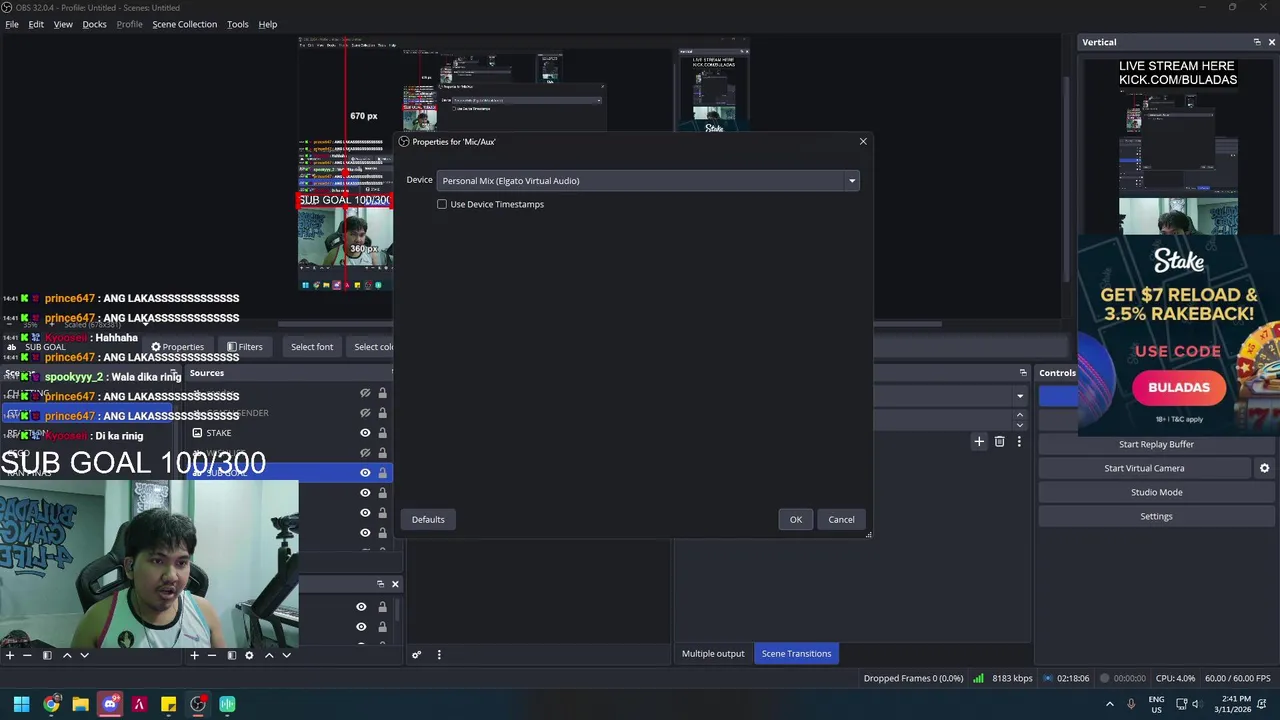Open the File menu
Viewport: 1280px width, 720px height.
12,24
